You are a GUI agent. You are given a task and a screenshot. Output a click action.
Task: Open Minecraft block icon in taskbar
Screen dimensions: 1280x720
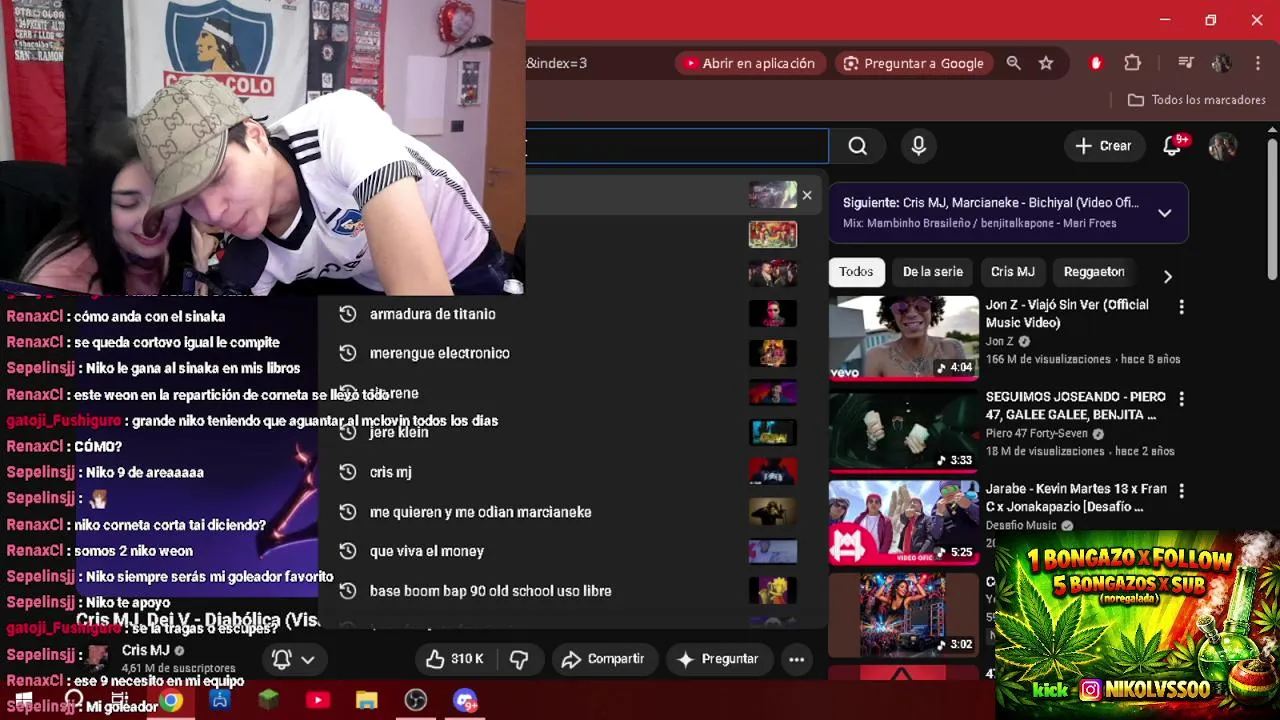pos(269,701)
